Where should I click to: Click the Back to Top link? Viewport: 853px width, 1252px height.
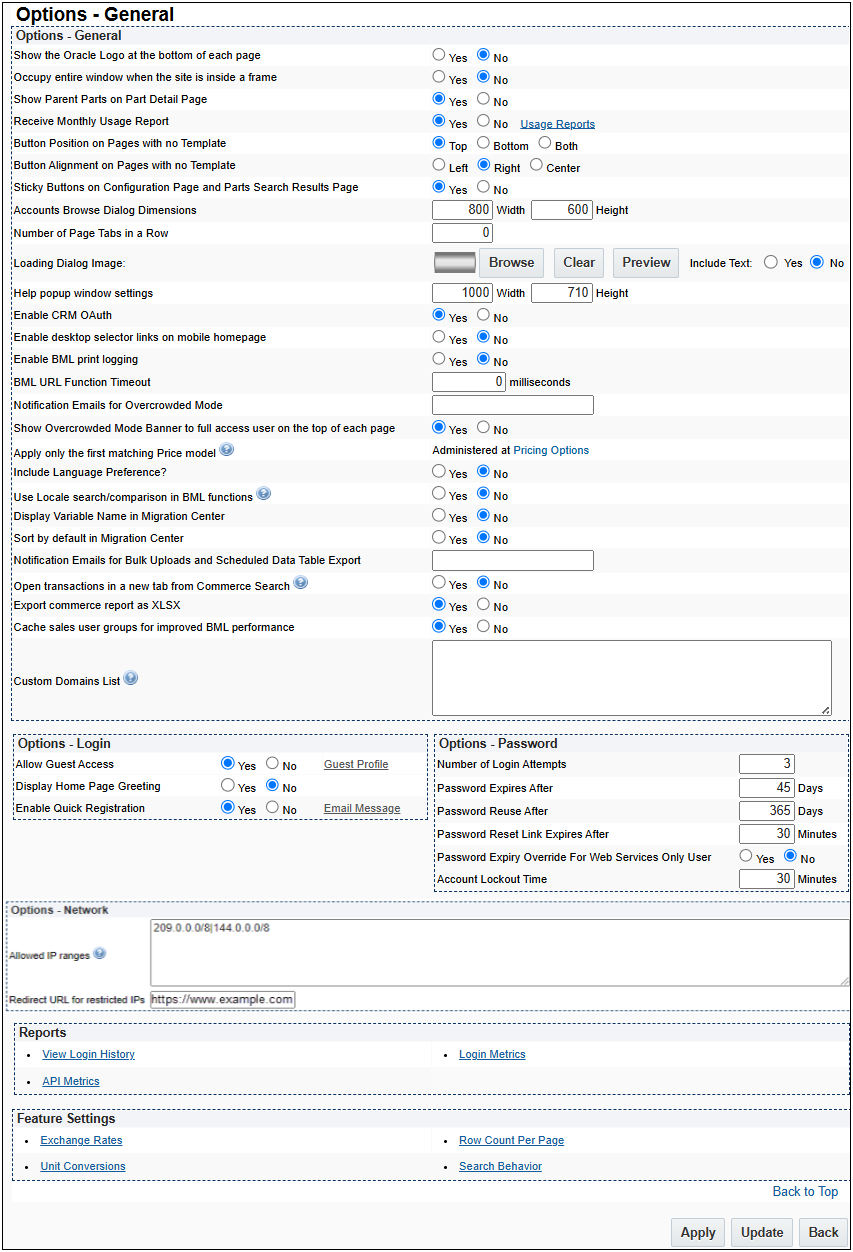[x=805, y=1191]
